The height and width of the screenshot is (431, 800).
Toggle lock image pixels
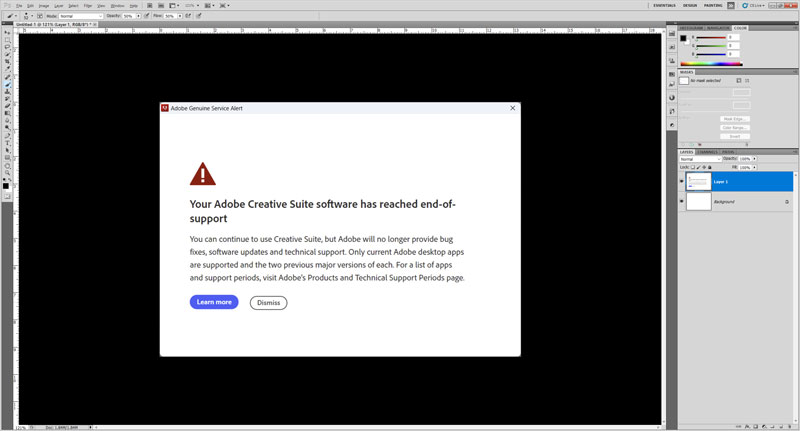tap(698, 167)
